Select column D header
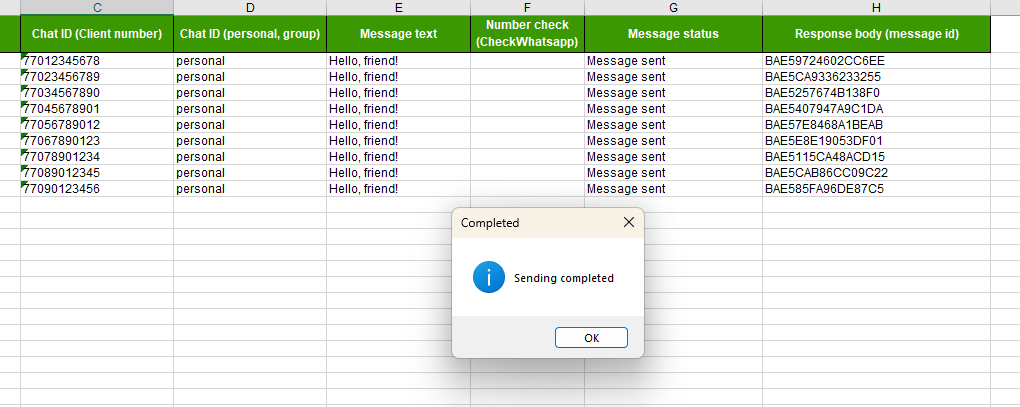Screen dimensions: 1020x407 (250, 8)
